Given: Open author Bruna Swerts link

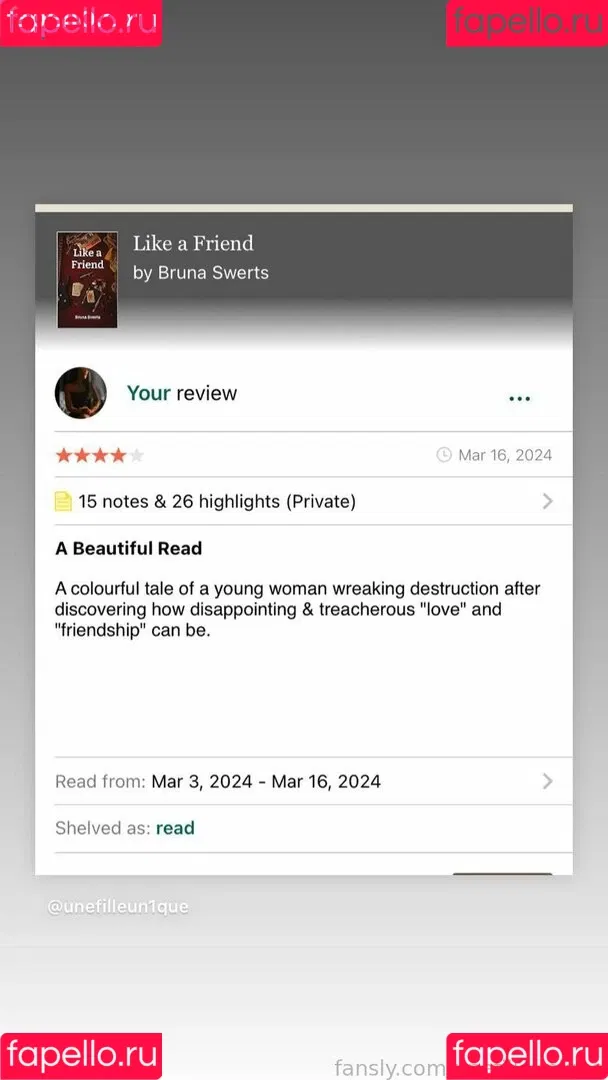Looking at the screenshot, I should pos(201,273).
